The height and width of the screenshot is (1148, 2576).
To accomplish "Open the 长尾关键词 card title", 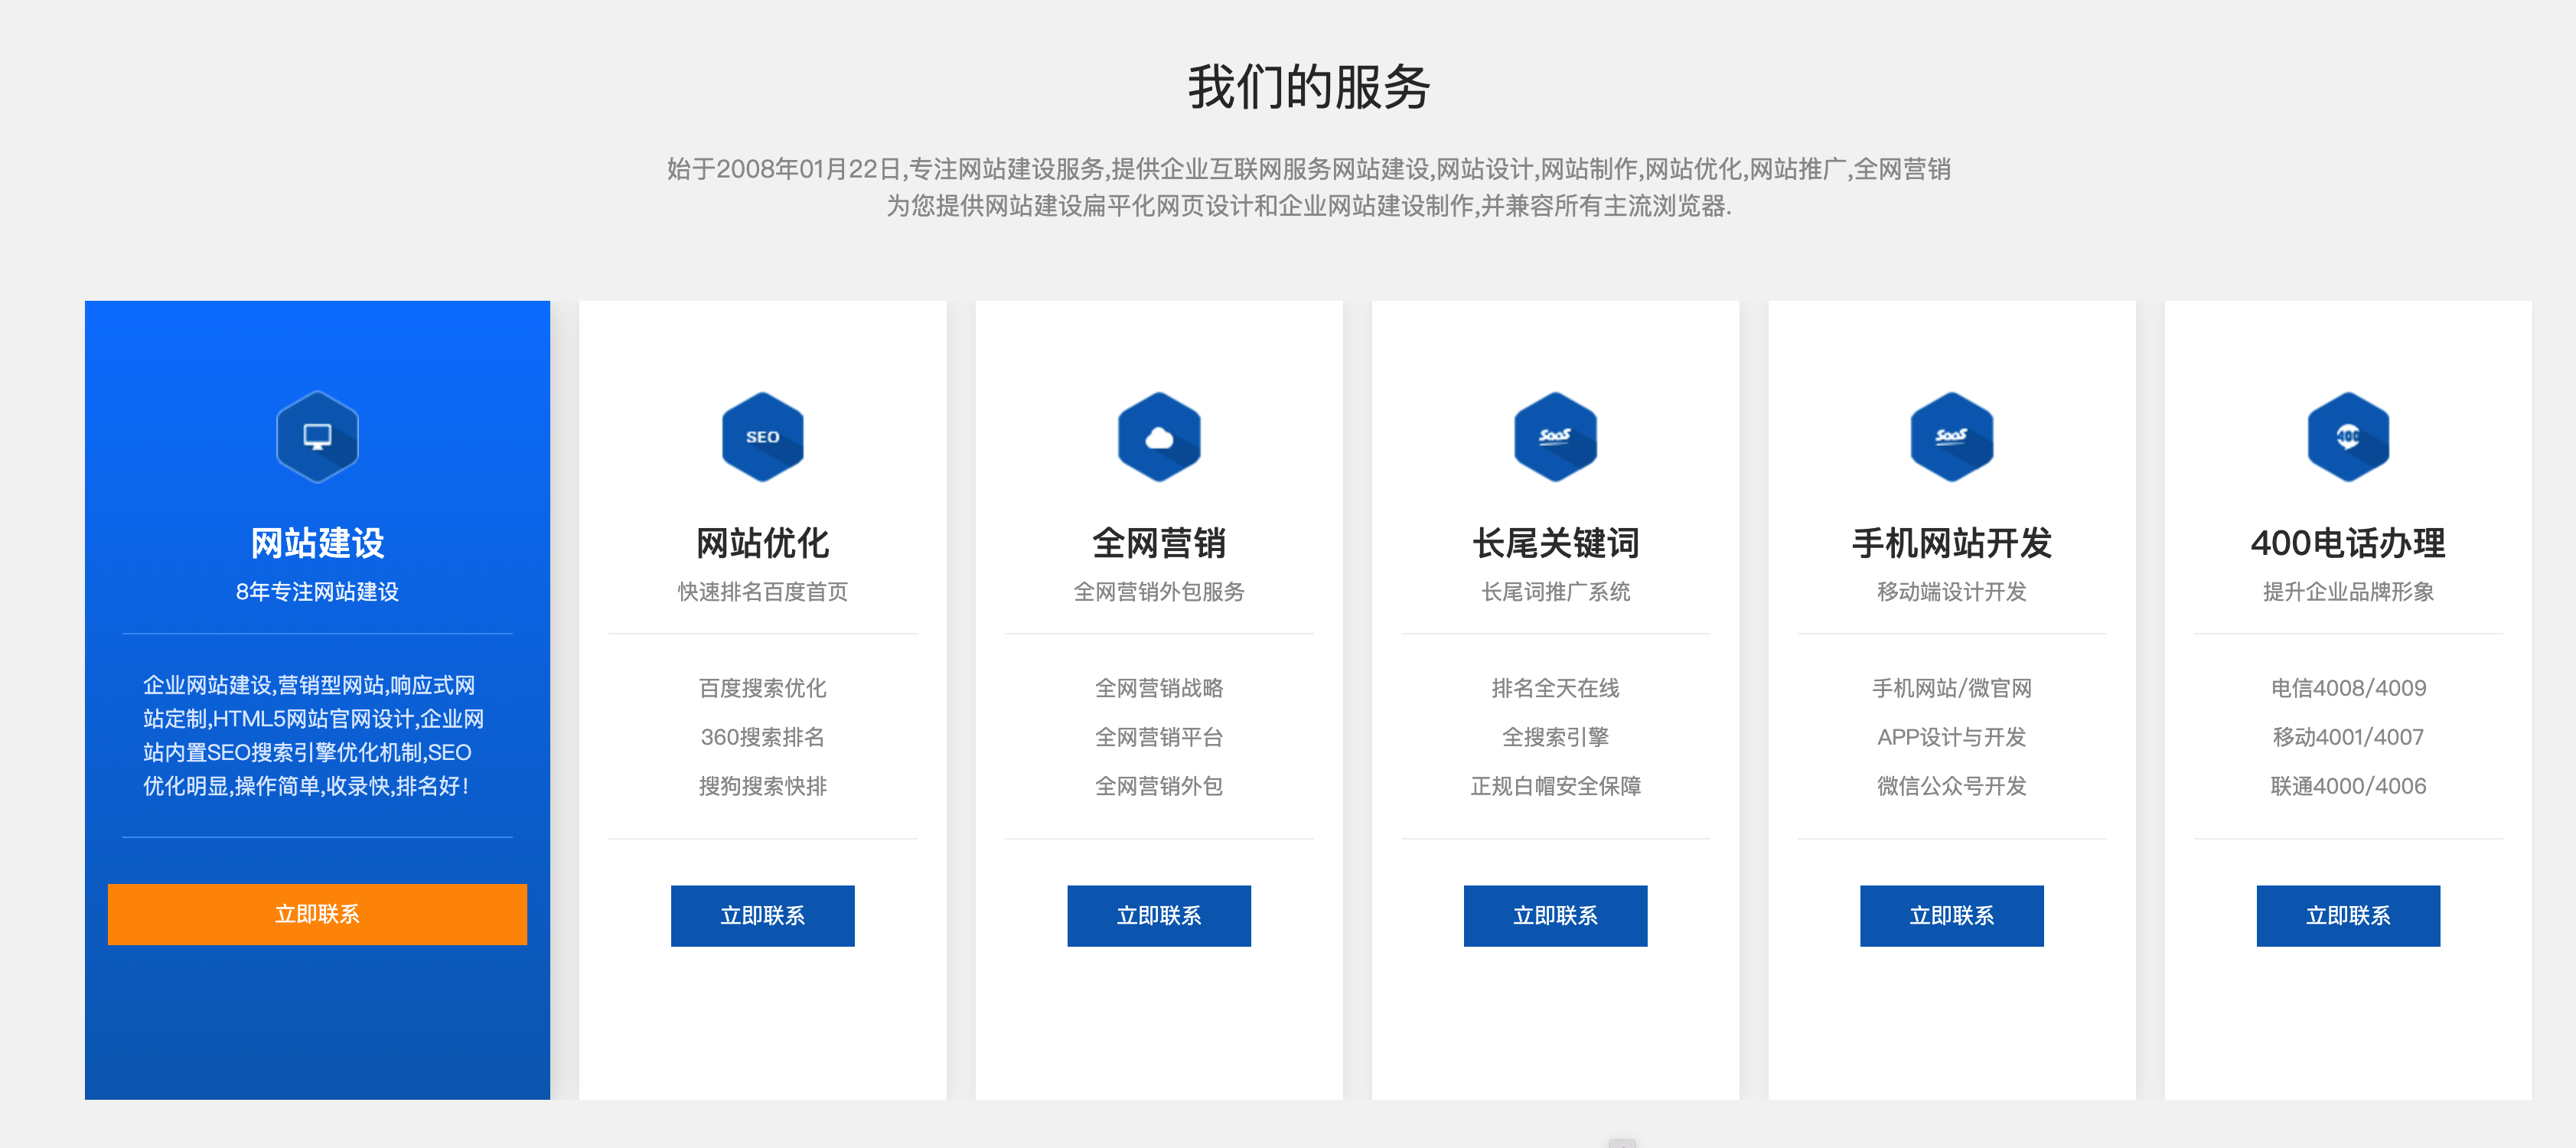I will tap(1555, 543).
